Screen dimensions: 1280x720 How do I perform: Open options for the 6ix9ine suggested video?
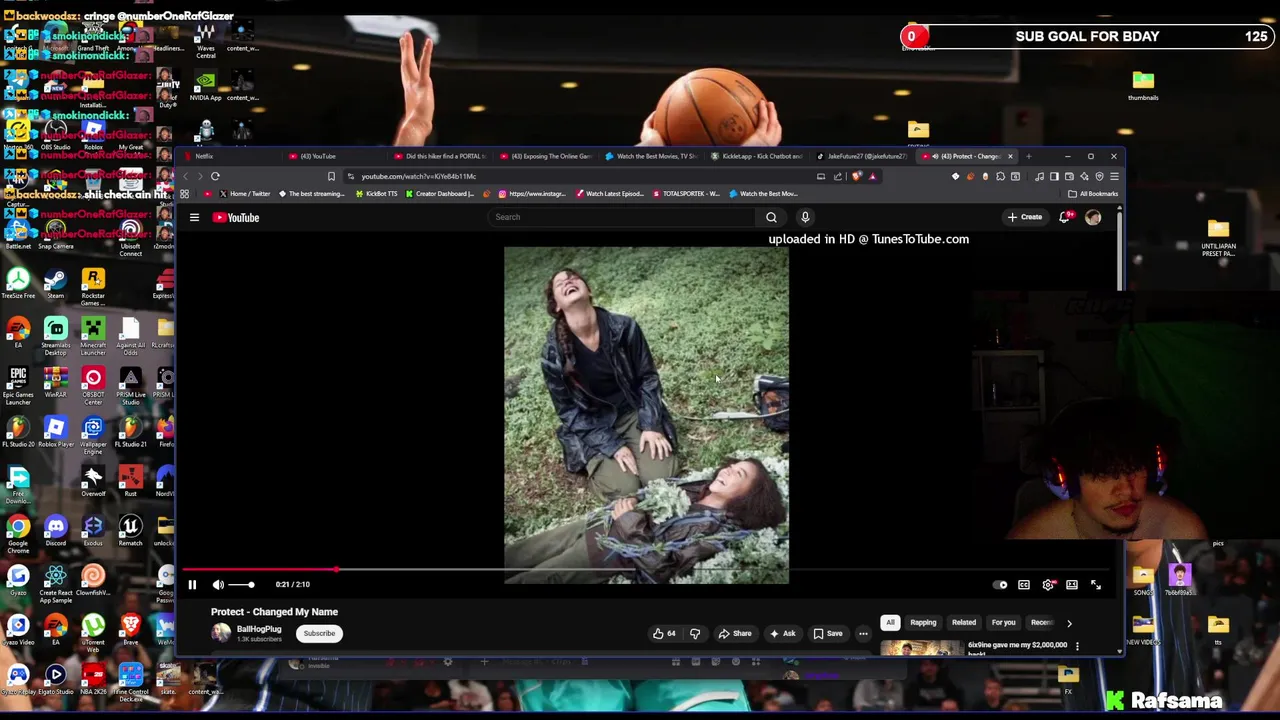click(x=1077, y=646)
